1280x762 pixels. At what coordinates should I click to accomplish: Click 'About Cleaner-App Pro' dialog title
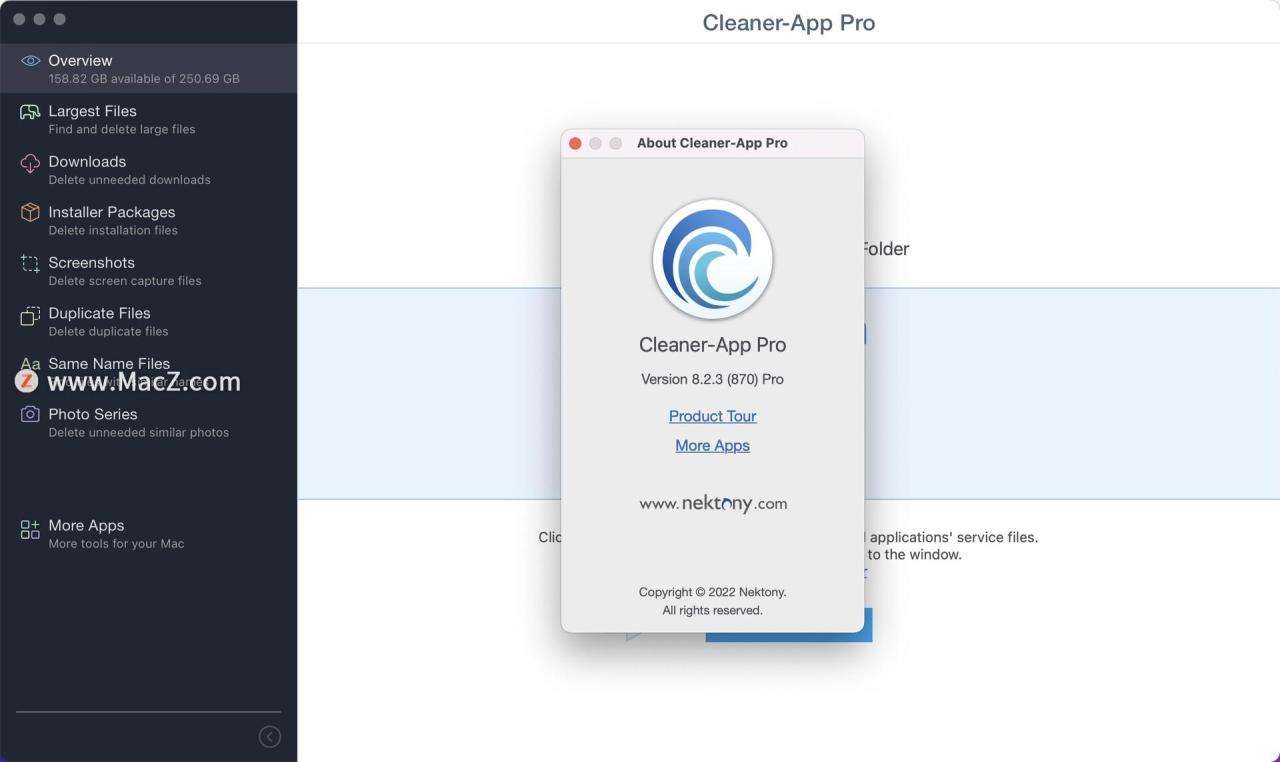point(712,143)
